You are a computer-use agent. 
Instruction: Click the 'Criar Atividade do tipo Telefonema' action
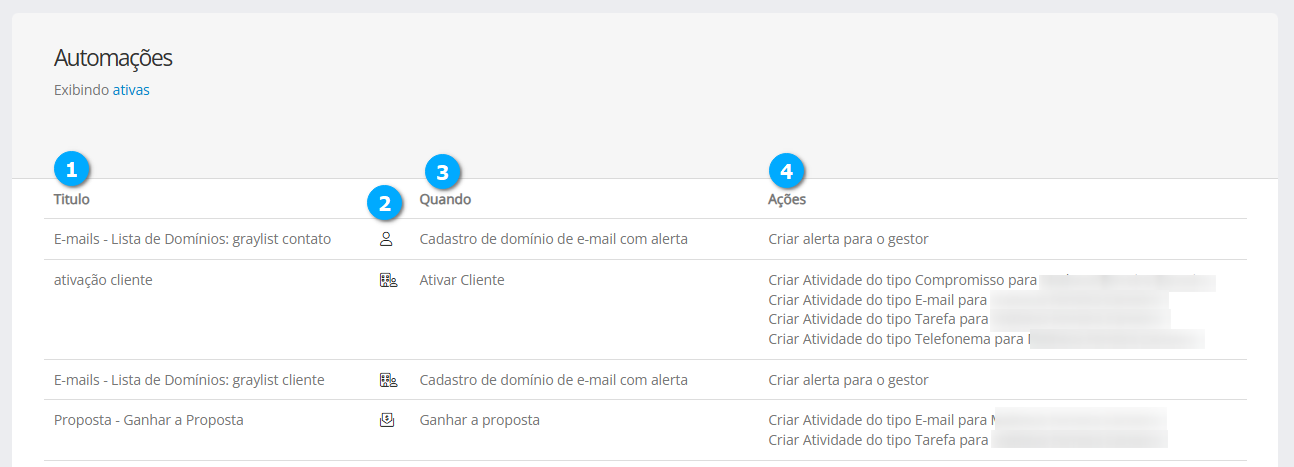[895, 339]
